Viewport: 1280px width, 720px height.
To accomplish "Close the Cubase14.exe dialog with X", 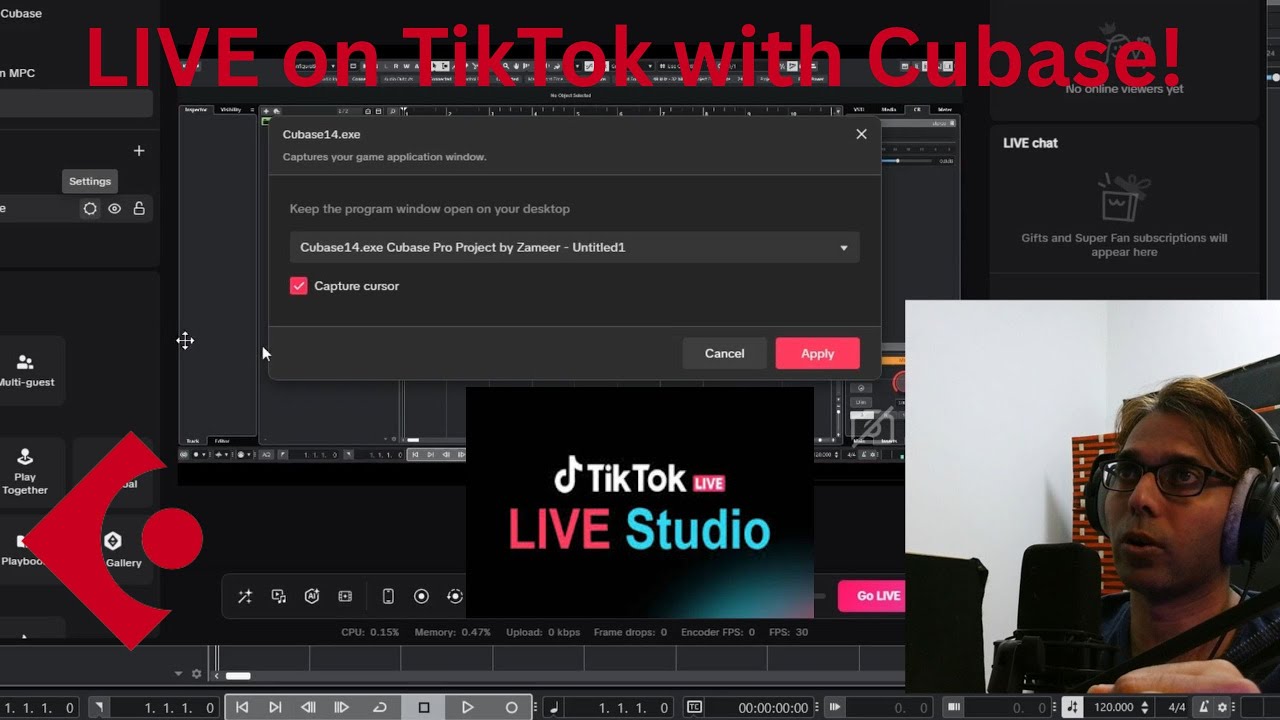I will pos(861,134).
